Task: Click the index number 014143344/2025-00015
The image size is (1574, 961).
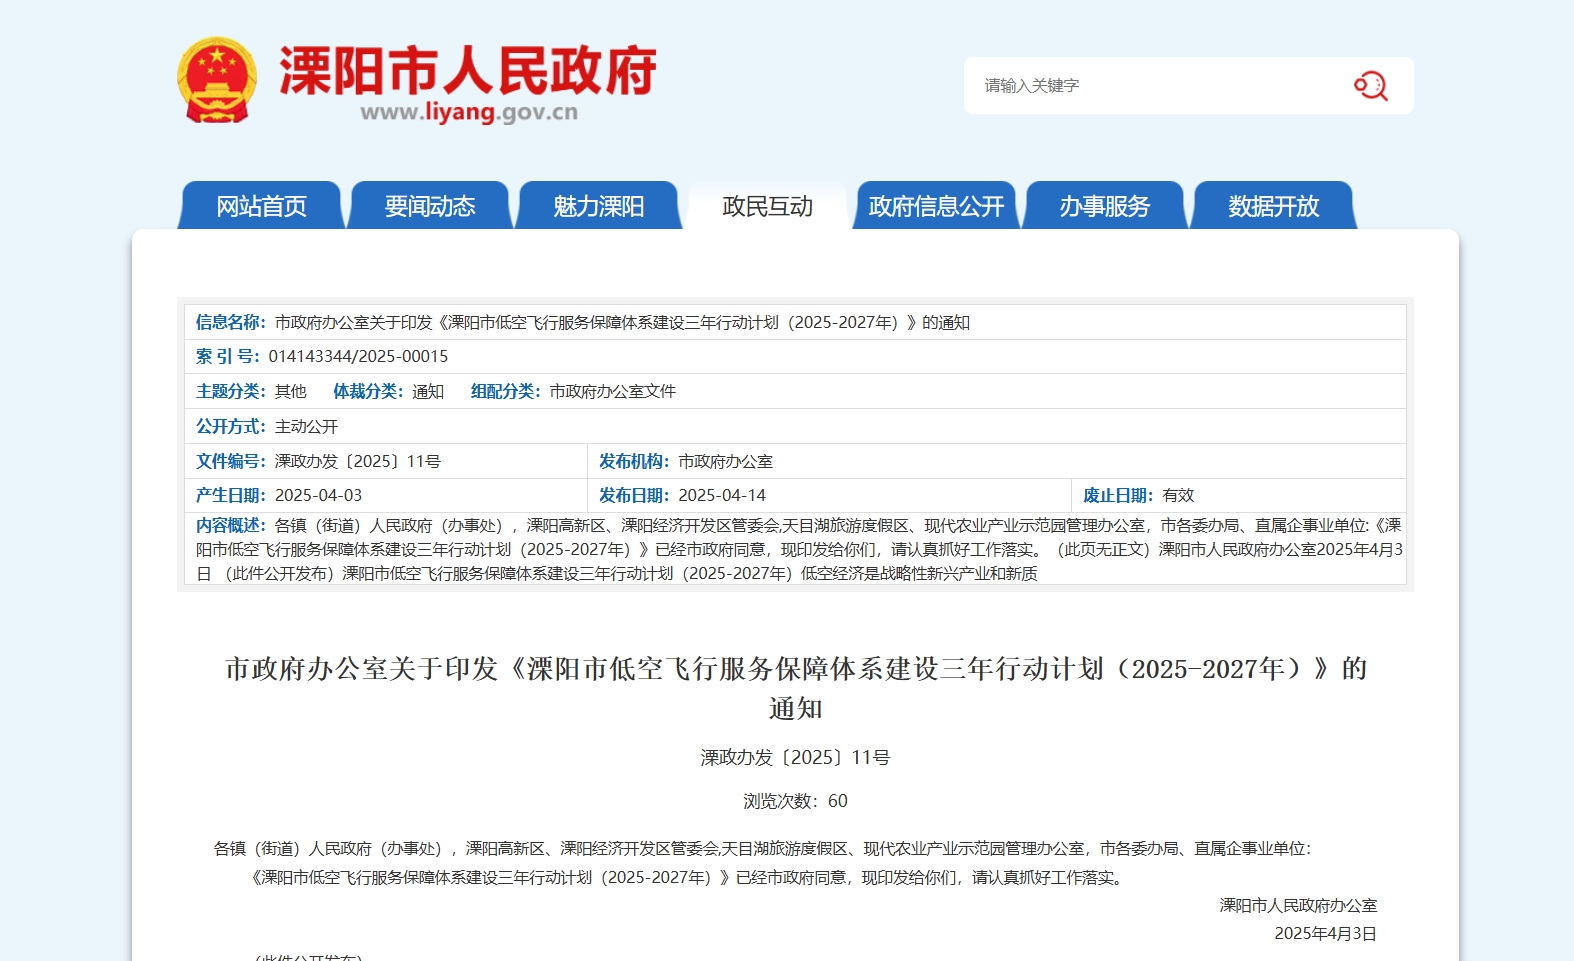Action: point(358,356)
